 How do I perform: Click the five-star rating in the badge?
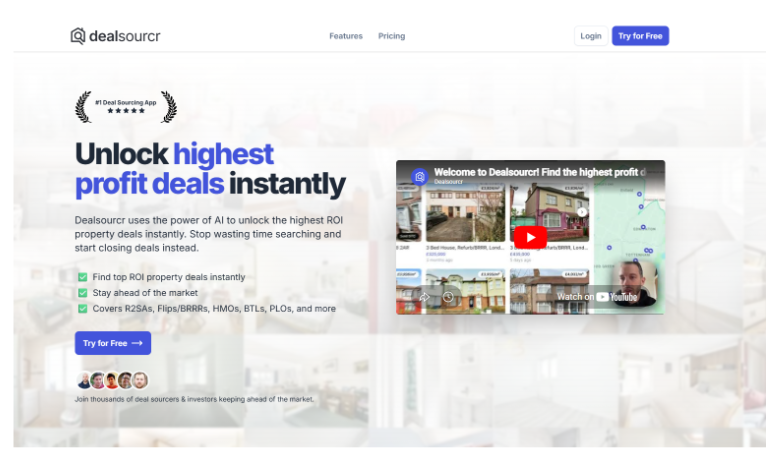(126, 111)
